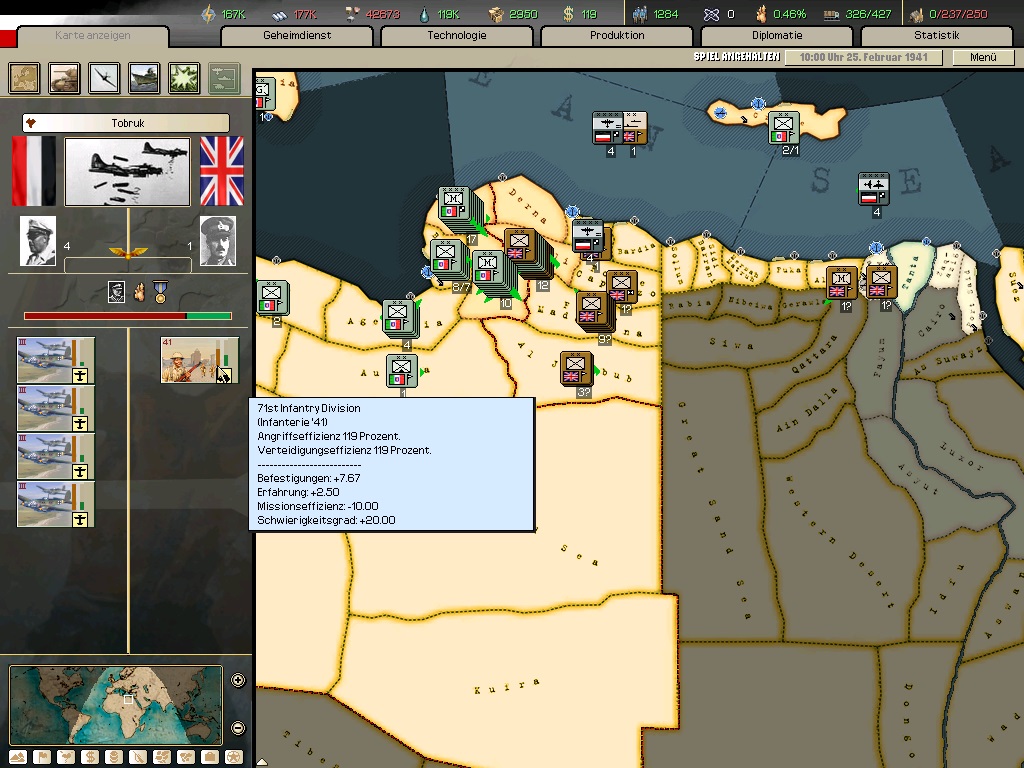Select the air units plane icon
1024x768 pixels.
105,78
